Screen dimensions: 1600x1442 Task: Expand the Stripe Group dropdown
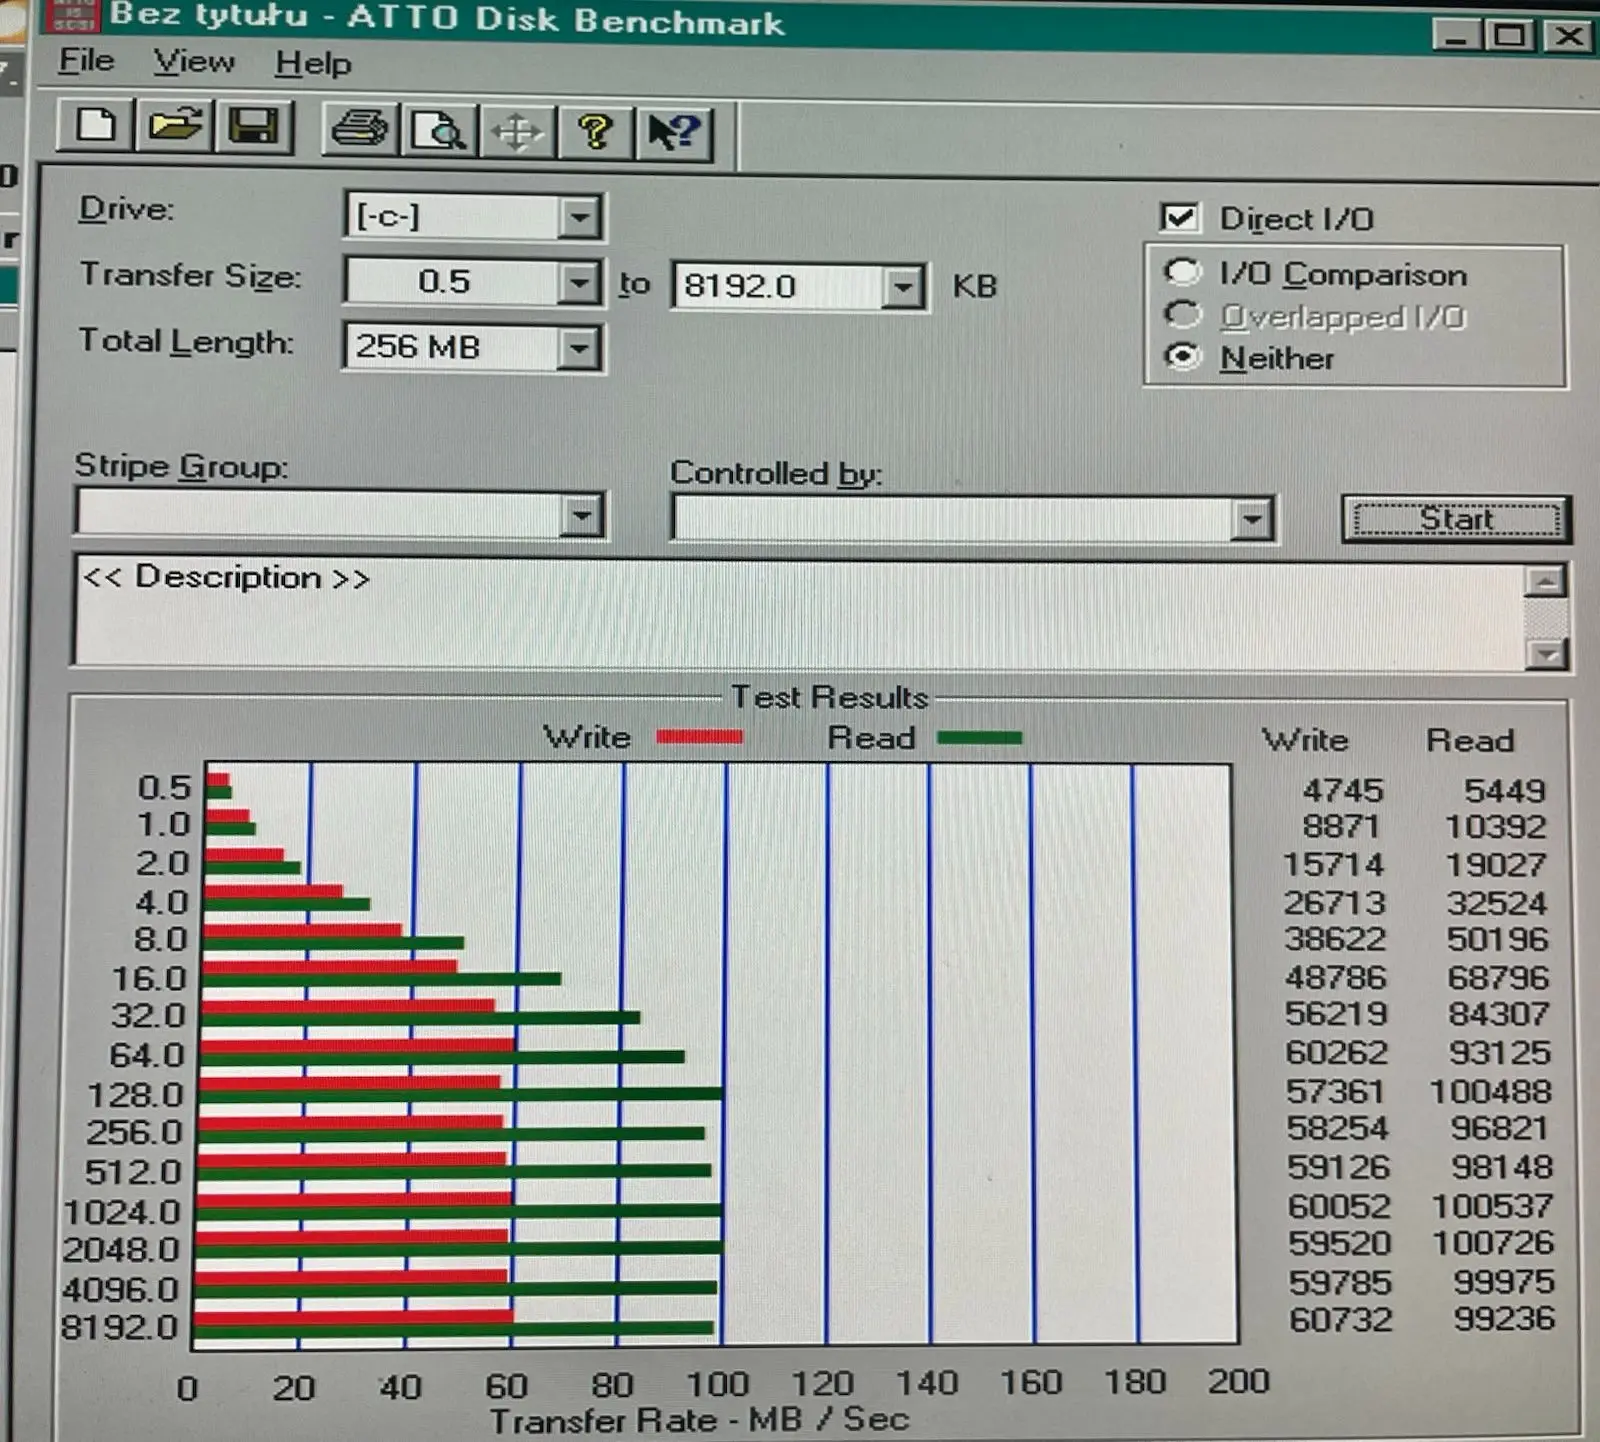[581, 516]
